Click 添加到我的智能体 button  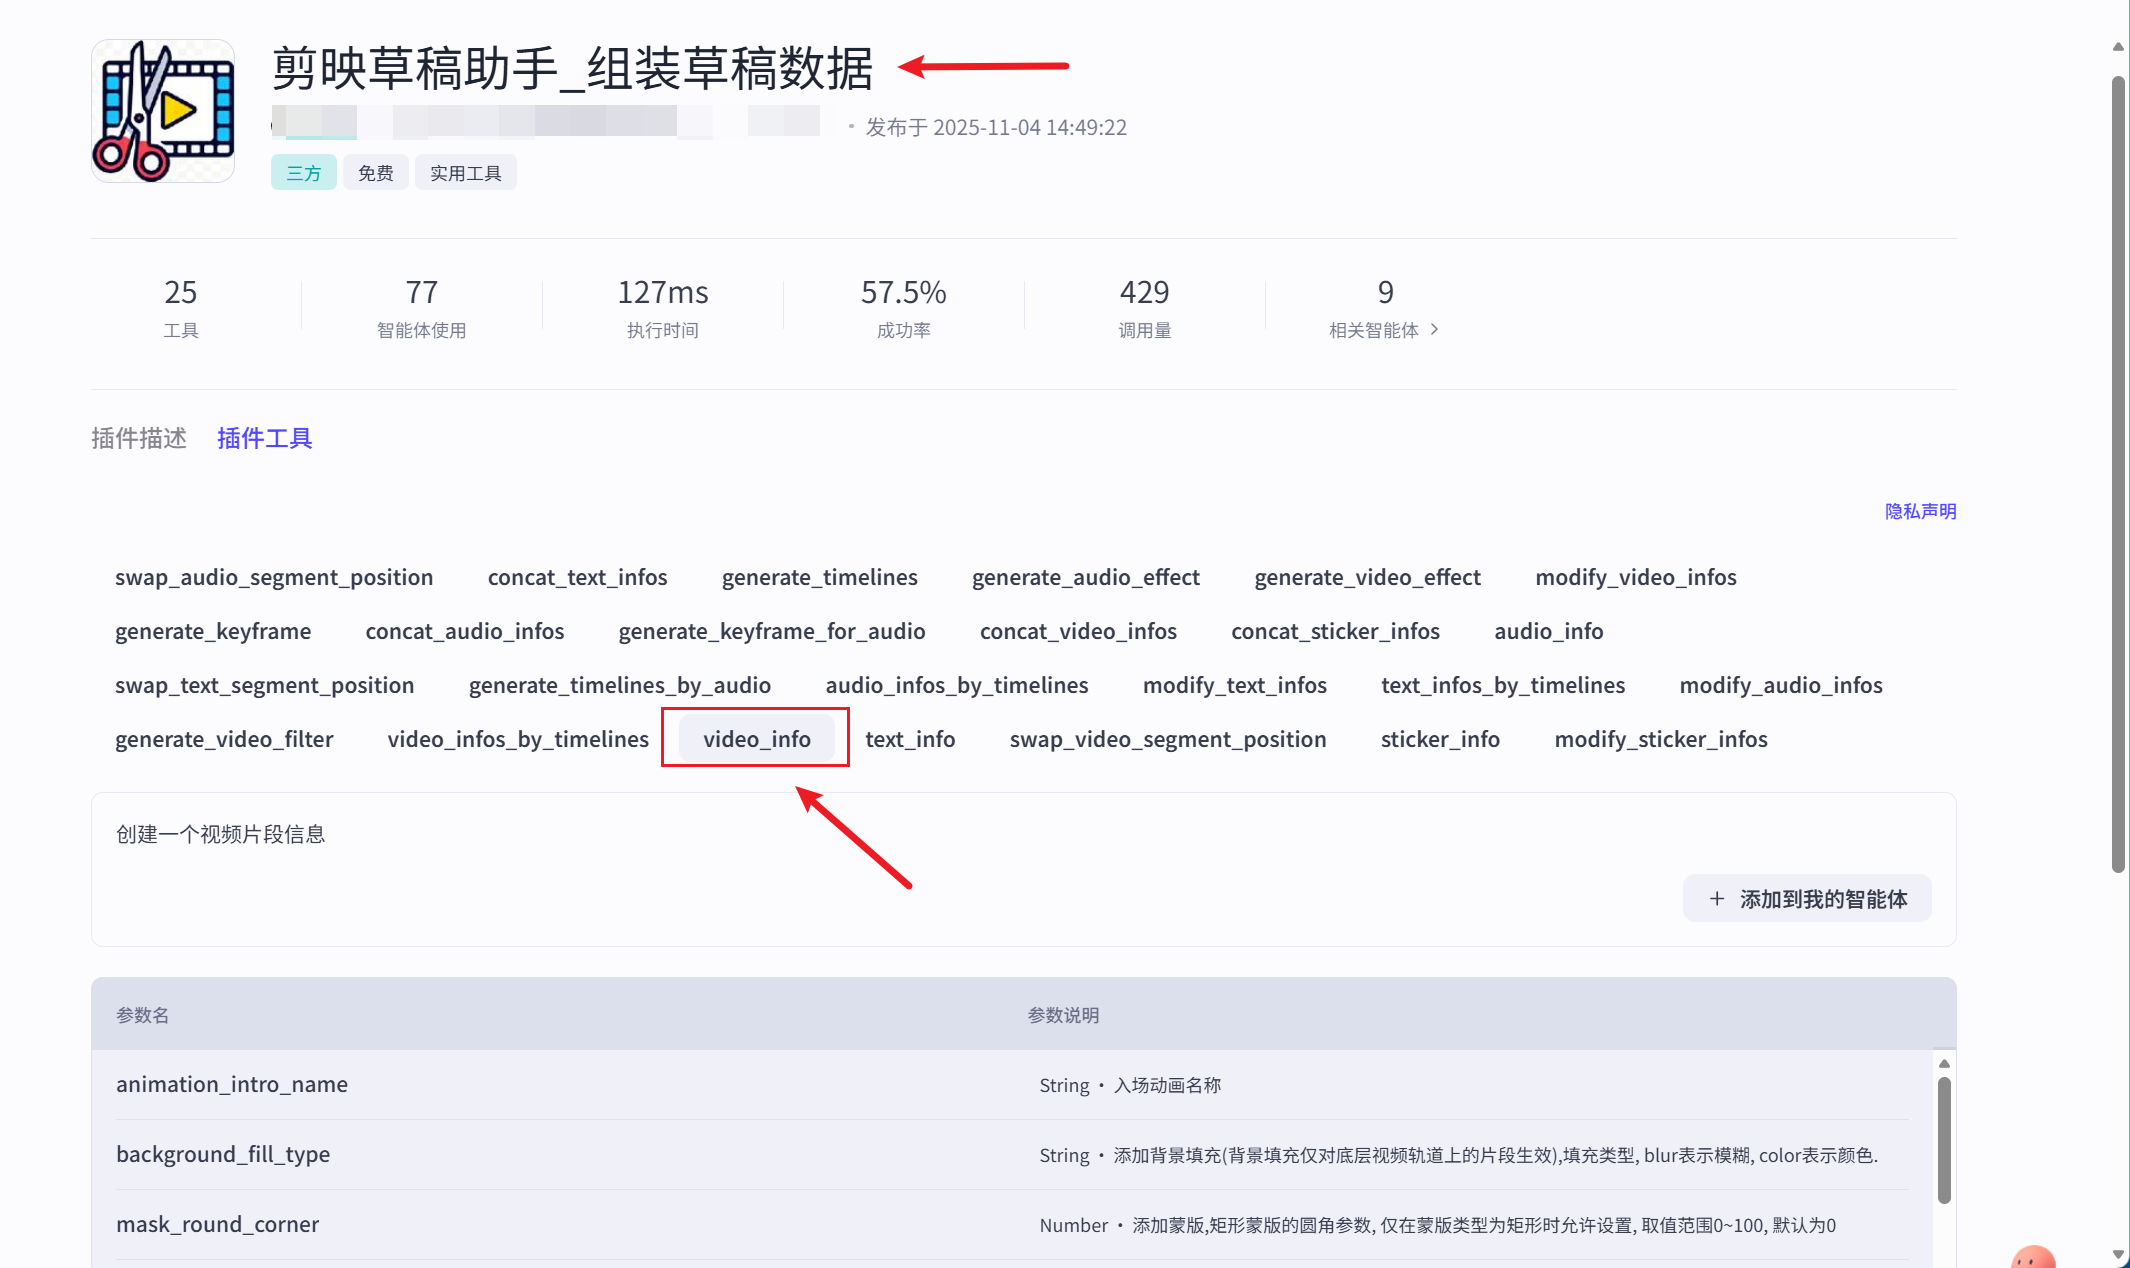pos(1807,898)
